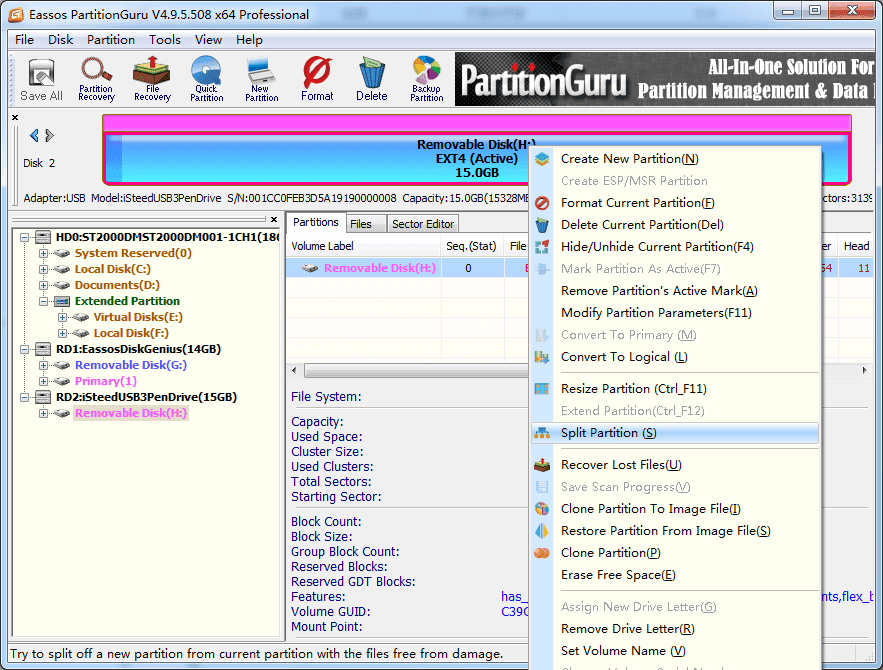Click the PartitionGuru title bar app icon
Viewport: 883px width, 670px height.
[x=16, y=14]
